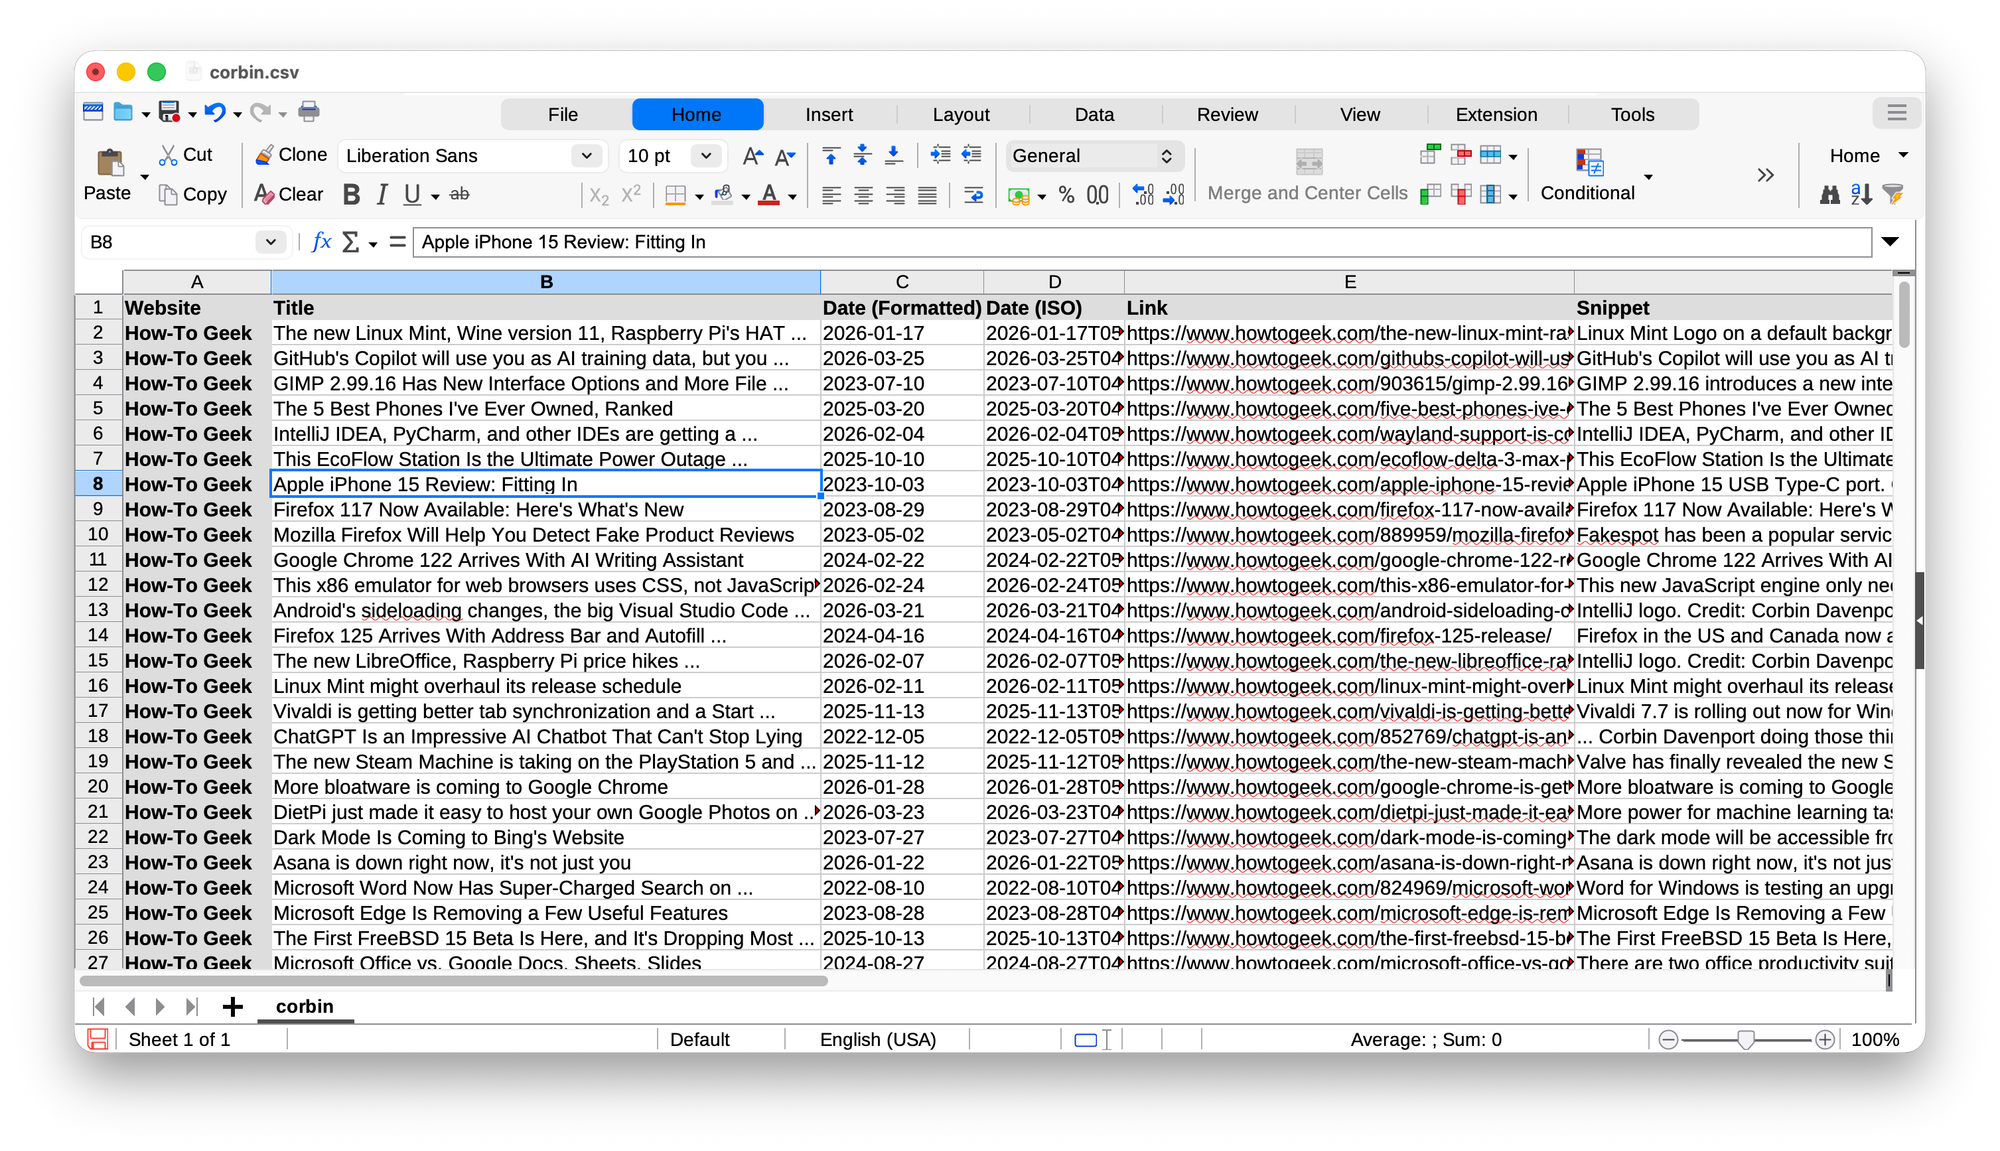Expand the Name Box dropdown
The image size is (2000, 1151).
[x=270, y=242]
